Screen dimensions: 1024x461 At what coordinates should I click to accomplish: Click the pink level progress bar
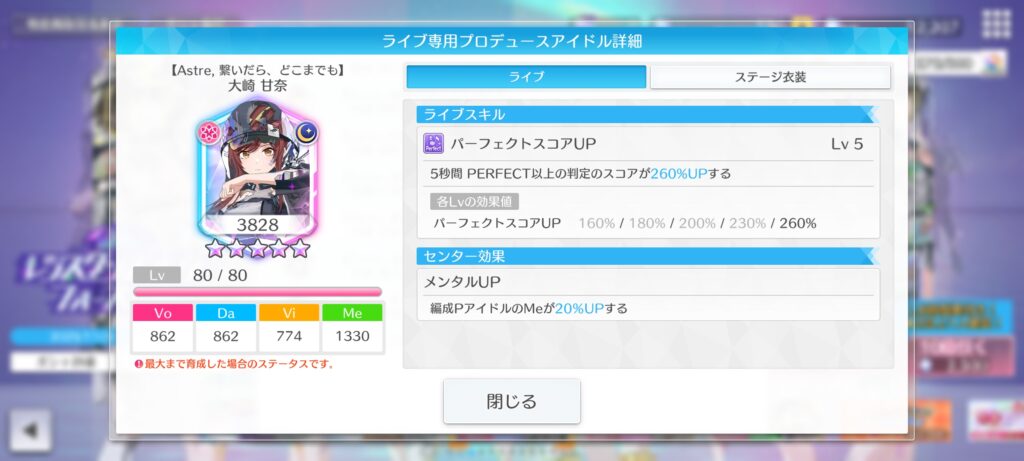pyautogui.click(x=257, y=292)
